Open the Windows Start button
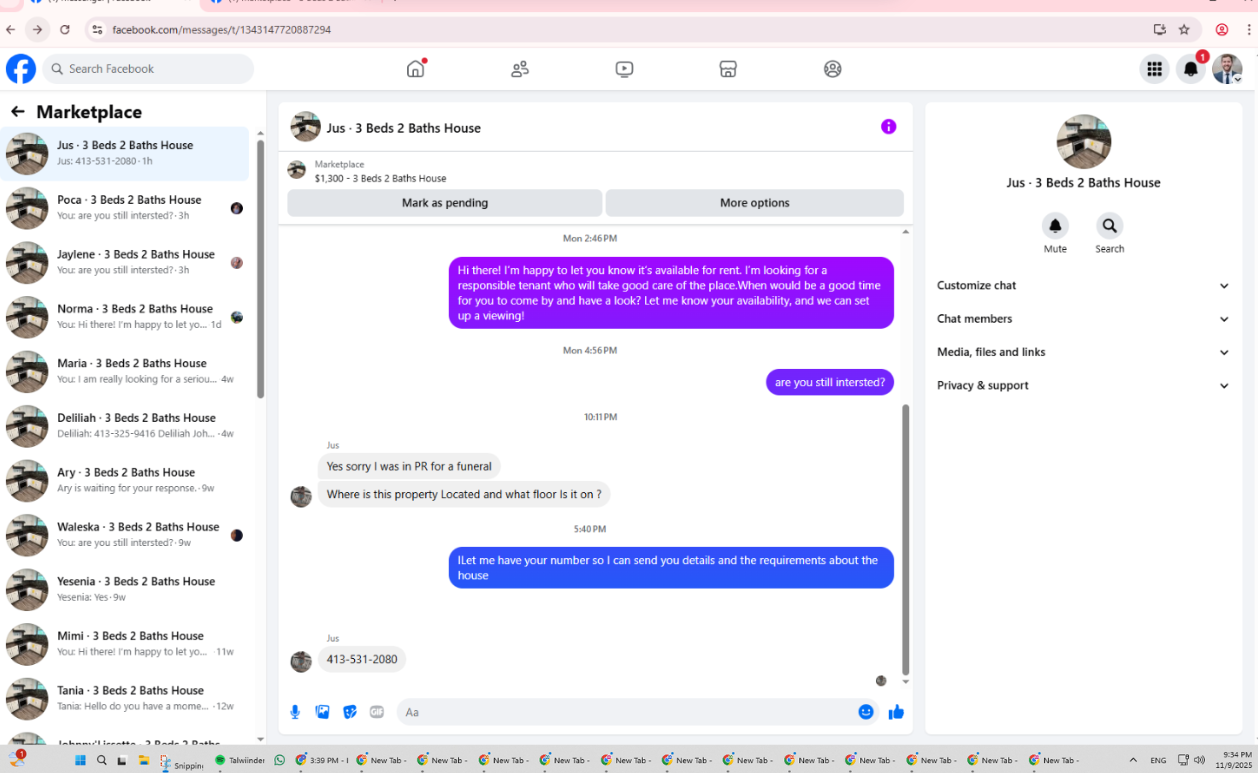Image resolution: width=1258 pixels, height=773 pixels. [x=80, y=760]
